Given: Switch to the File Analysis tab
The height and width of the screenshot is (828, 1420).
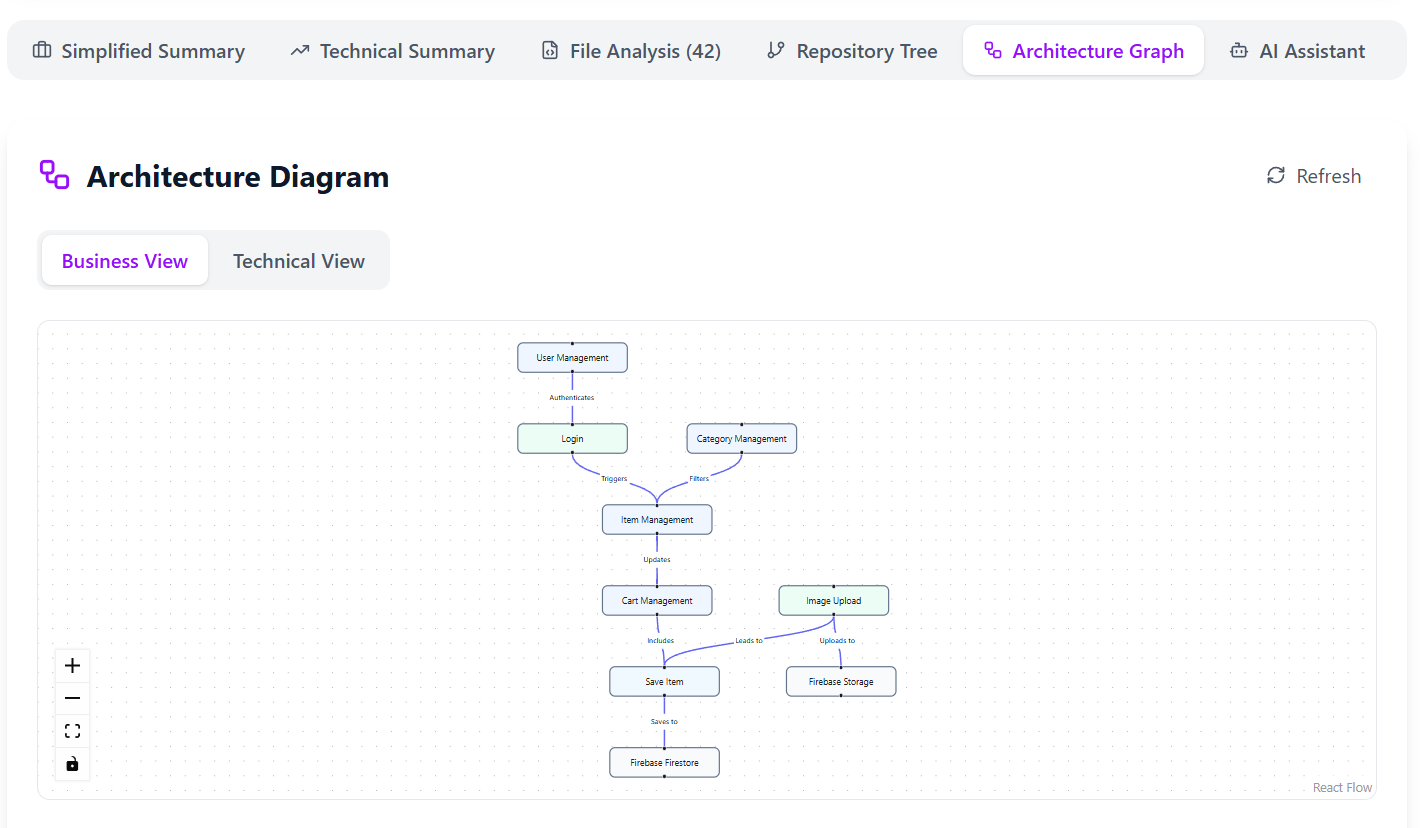Looking at the screenshot, I should point(630,50).
